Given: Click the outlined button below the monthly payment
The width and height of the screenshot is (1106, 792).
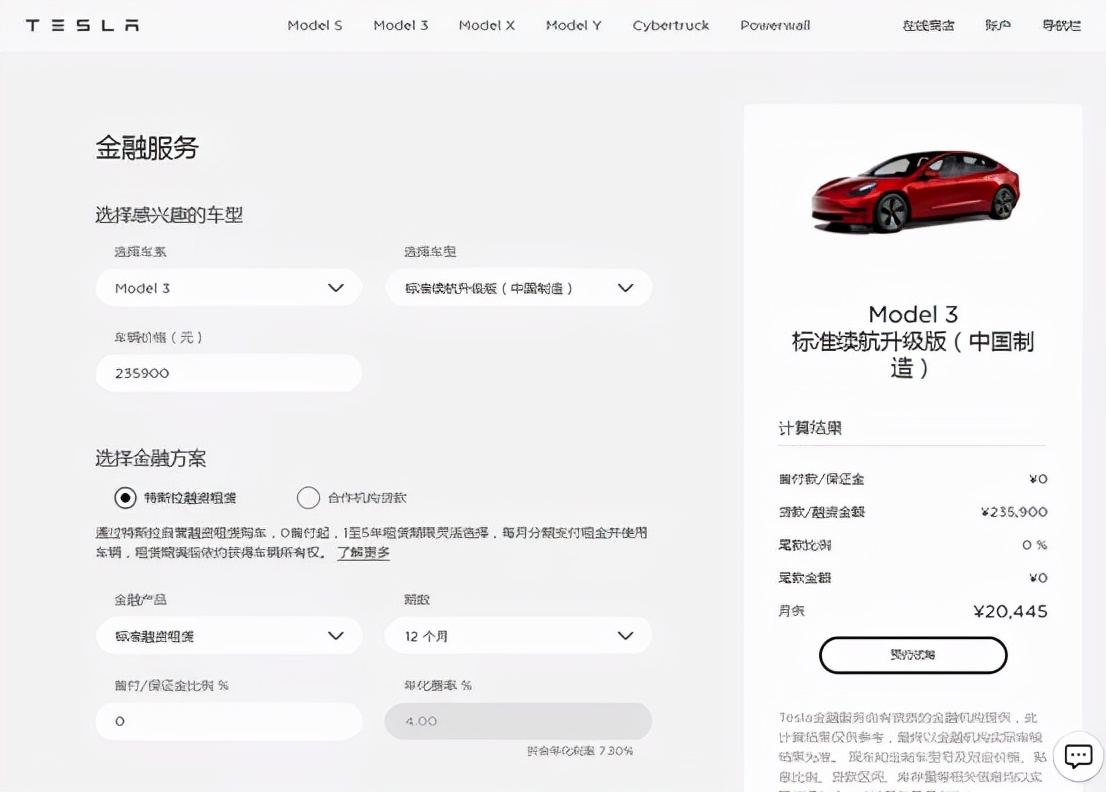Looking at the screenshot, I should pos(912,655).
